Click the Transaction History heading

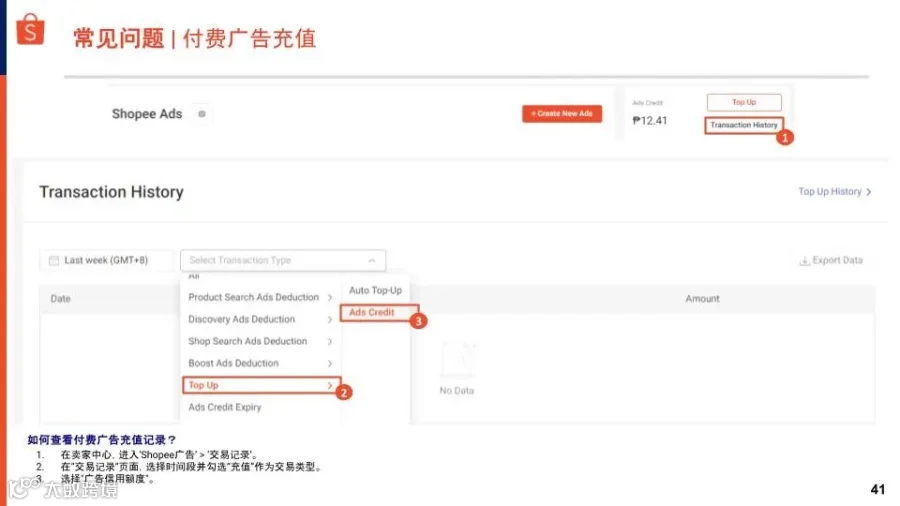[x=111, y=192]
